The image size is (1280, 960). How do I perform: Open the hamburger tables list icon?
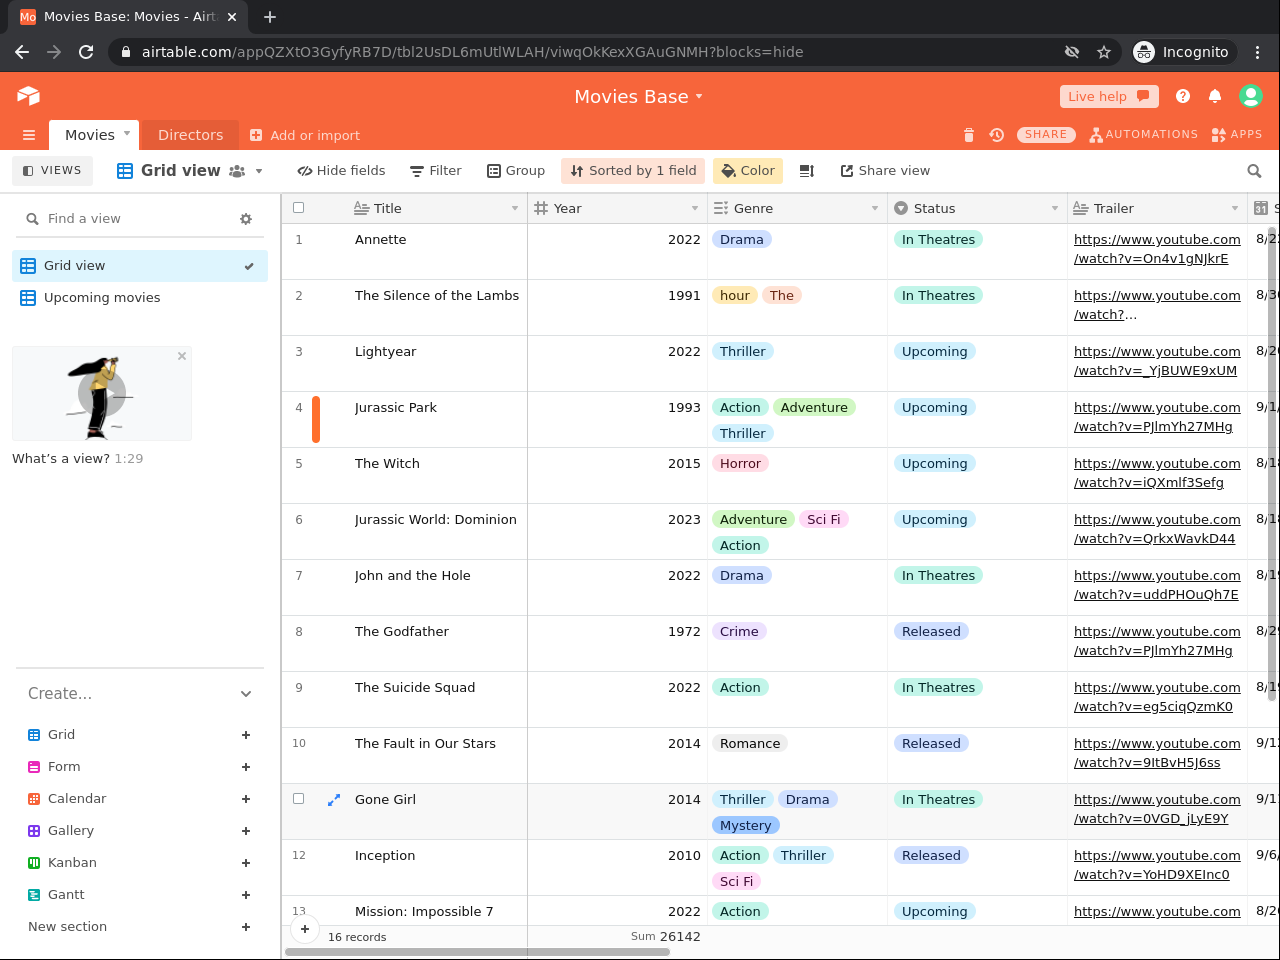(29, 135)
